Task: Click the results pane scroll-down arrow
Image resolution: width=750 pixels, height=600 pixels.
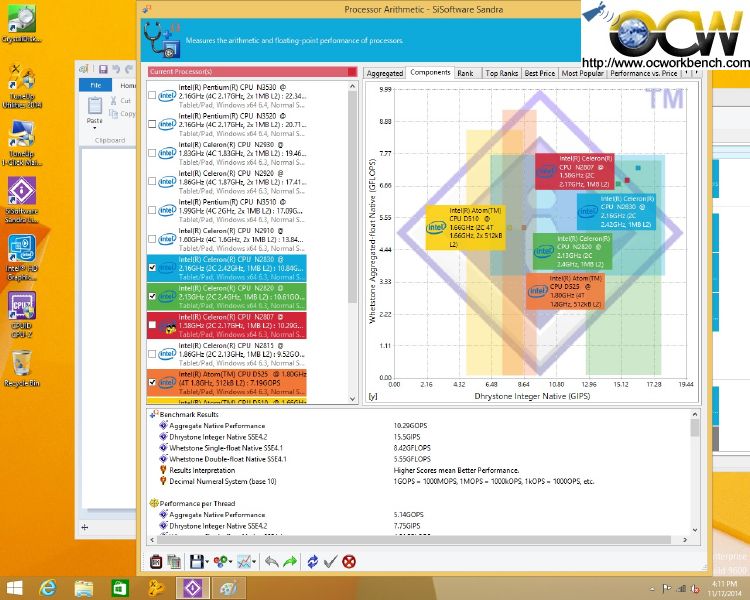Action: [x=695, y=530]
